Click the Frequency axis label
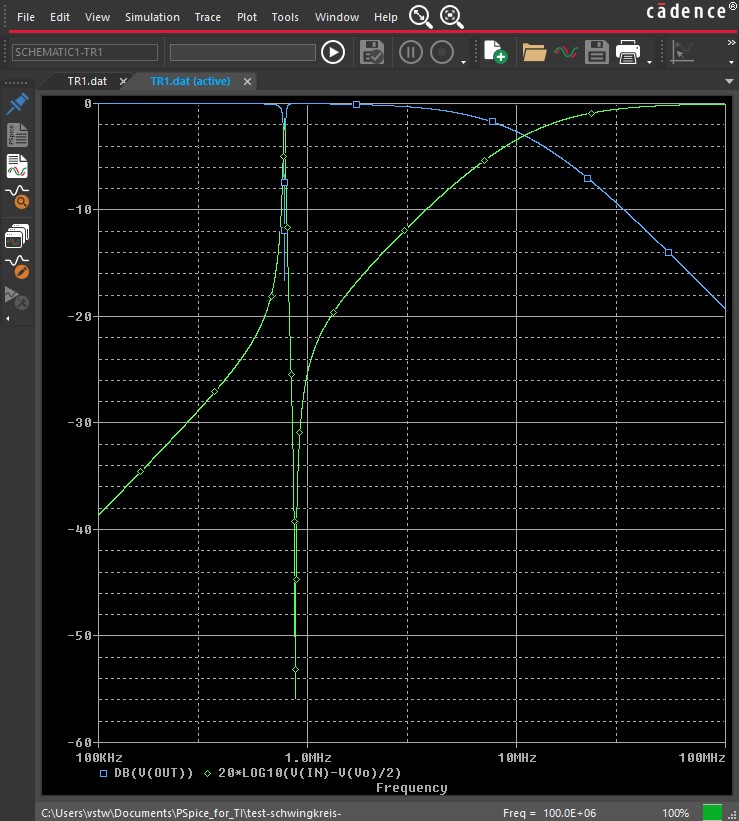 [x=412, y=788]
